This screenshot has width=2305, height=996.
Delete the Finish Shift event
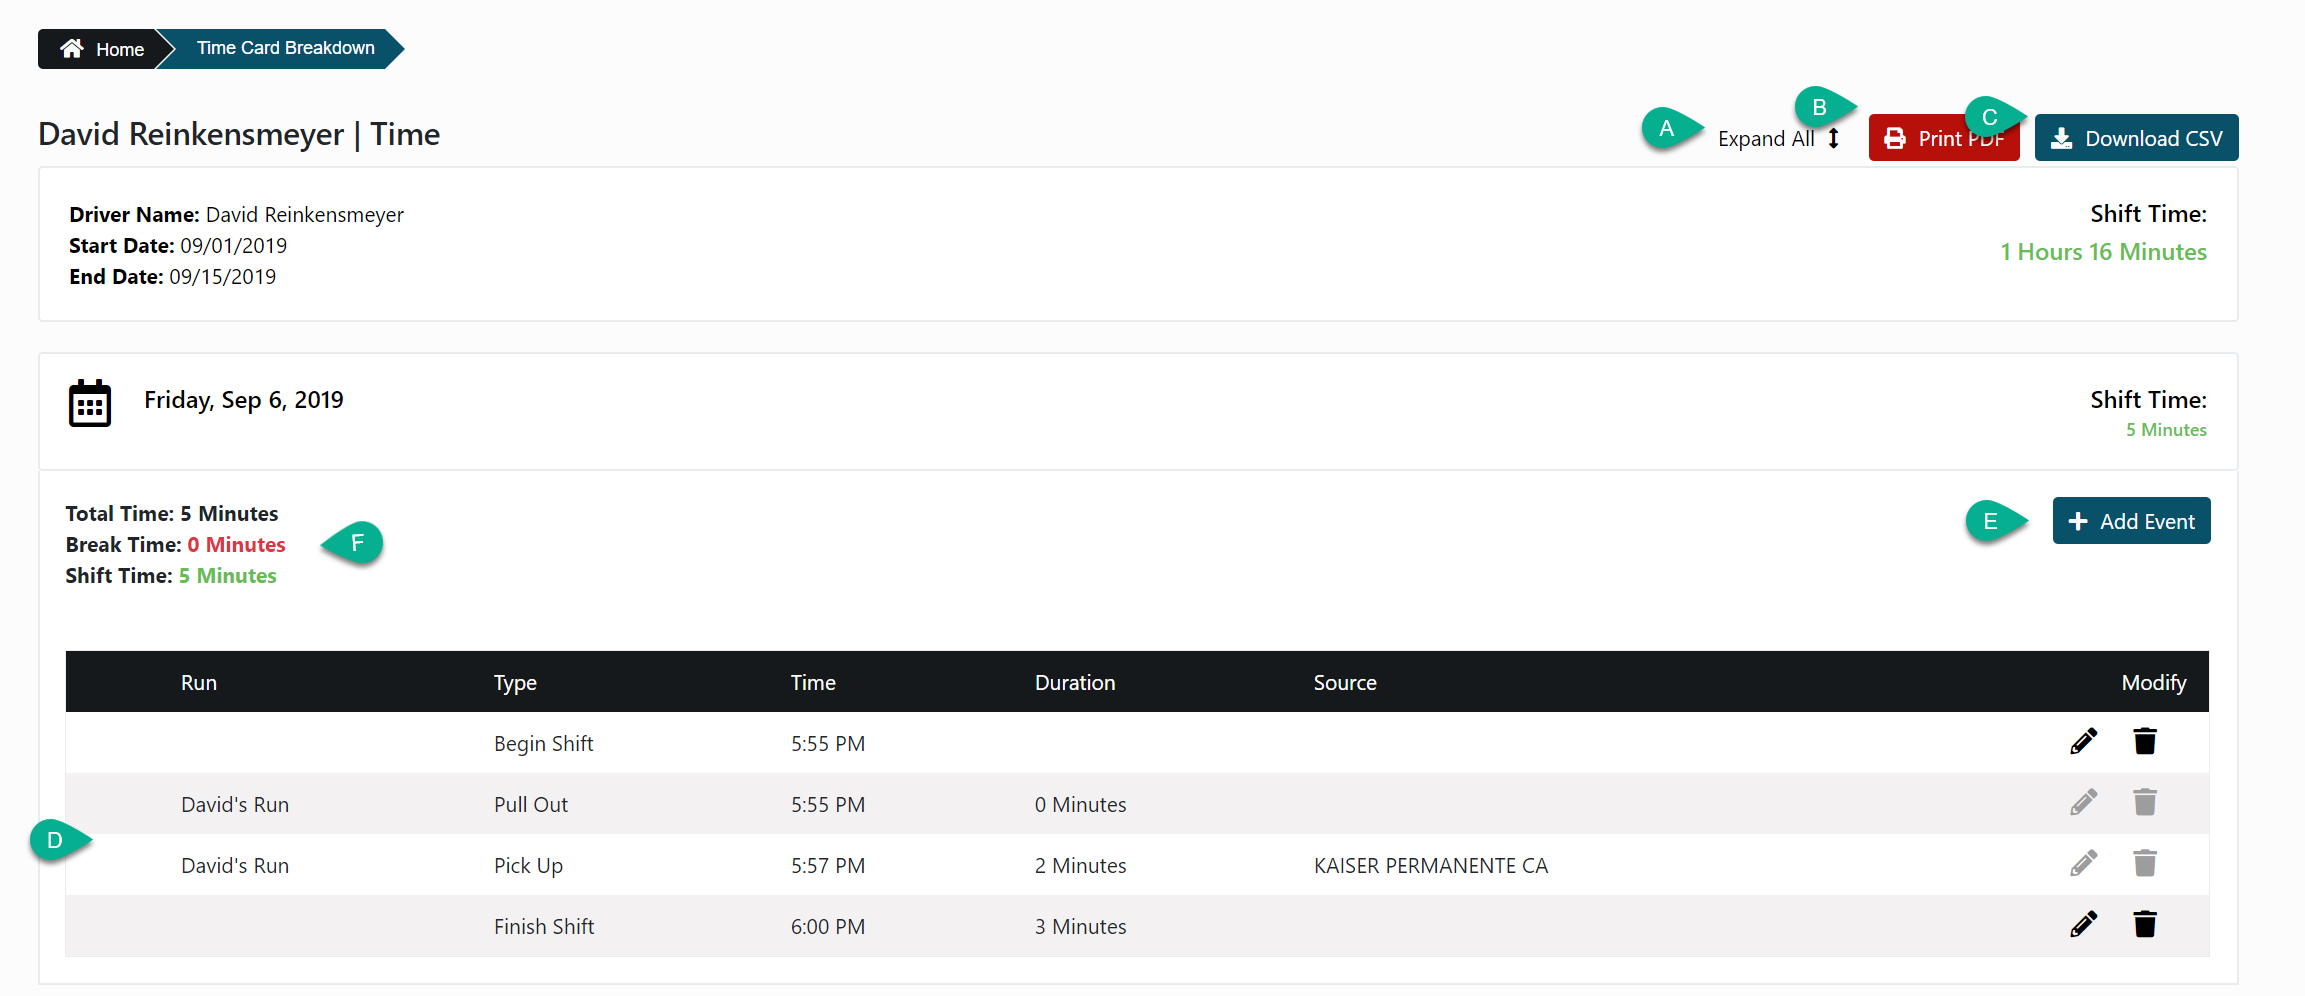[x=2144, y=924]
